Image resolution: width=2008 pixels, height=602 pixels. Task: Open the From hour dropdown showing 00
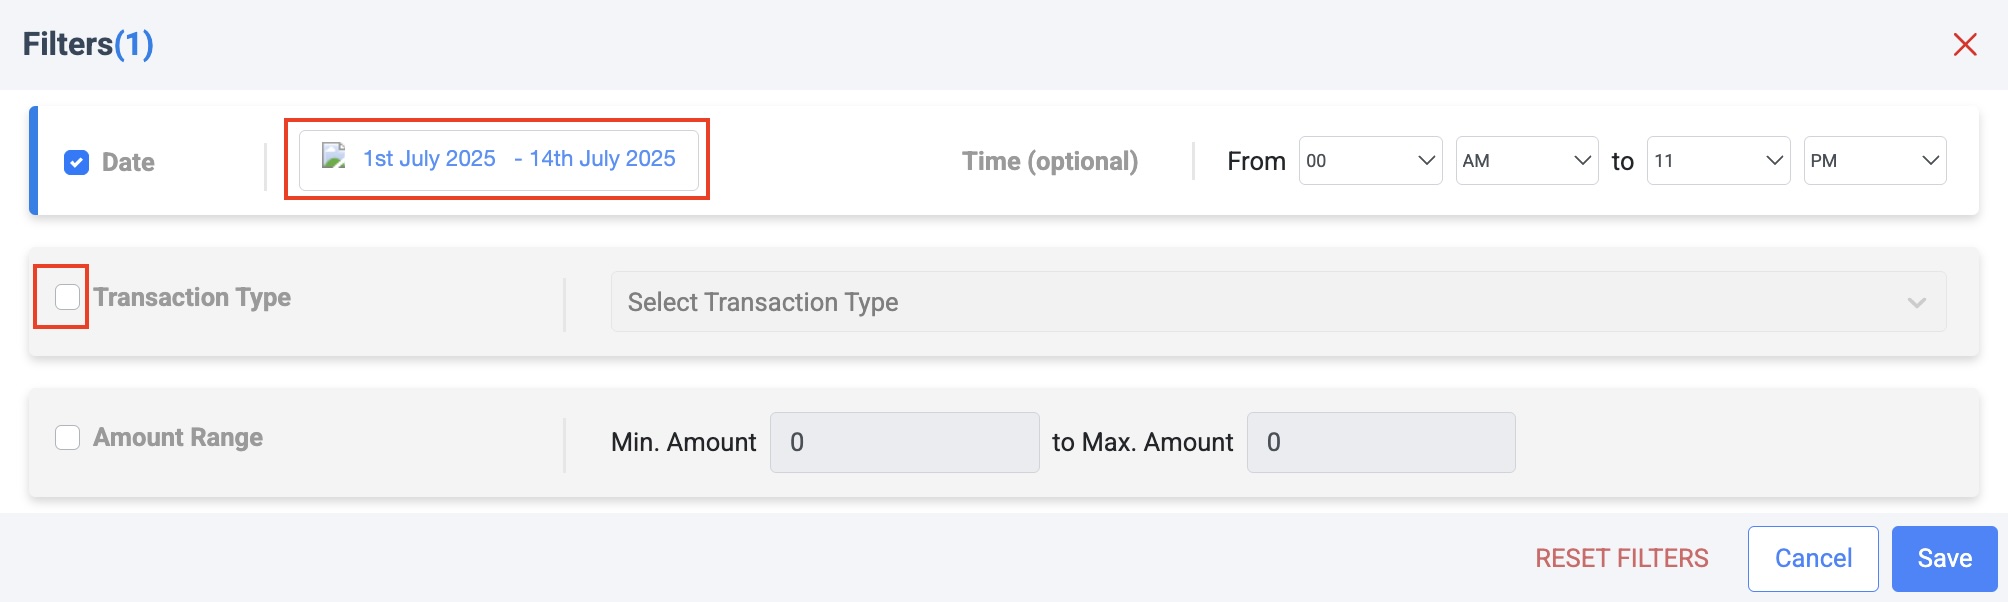(1370, 161)
